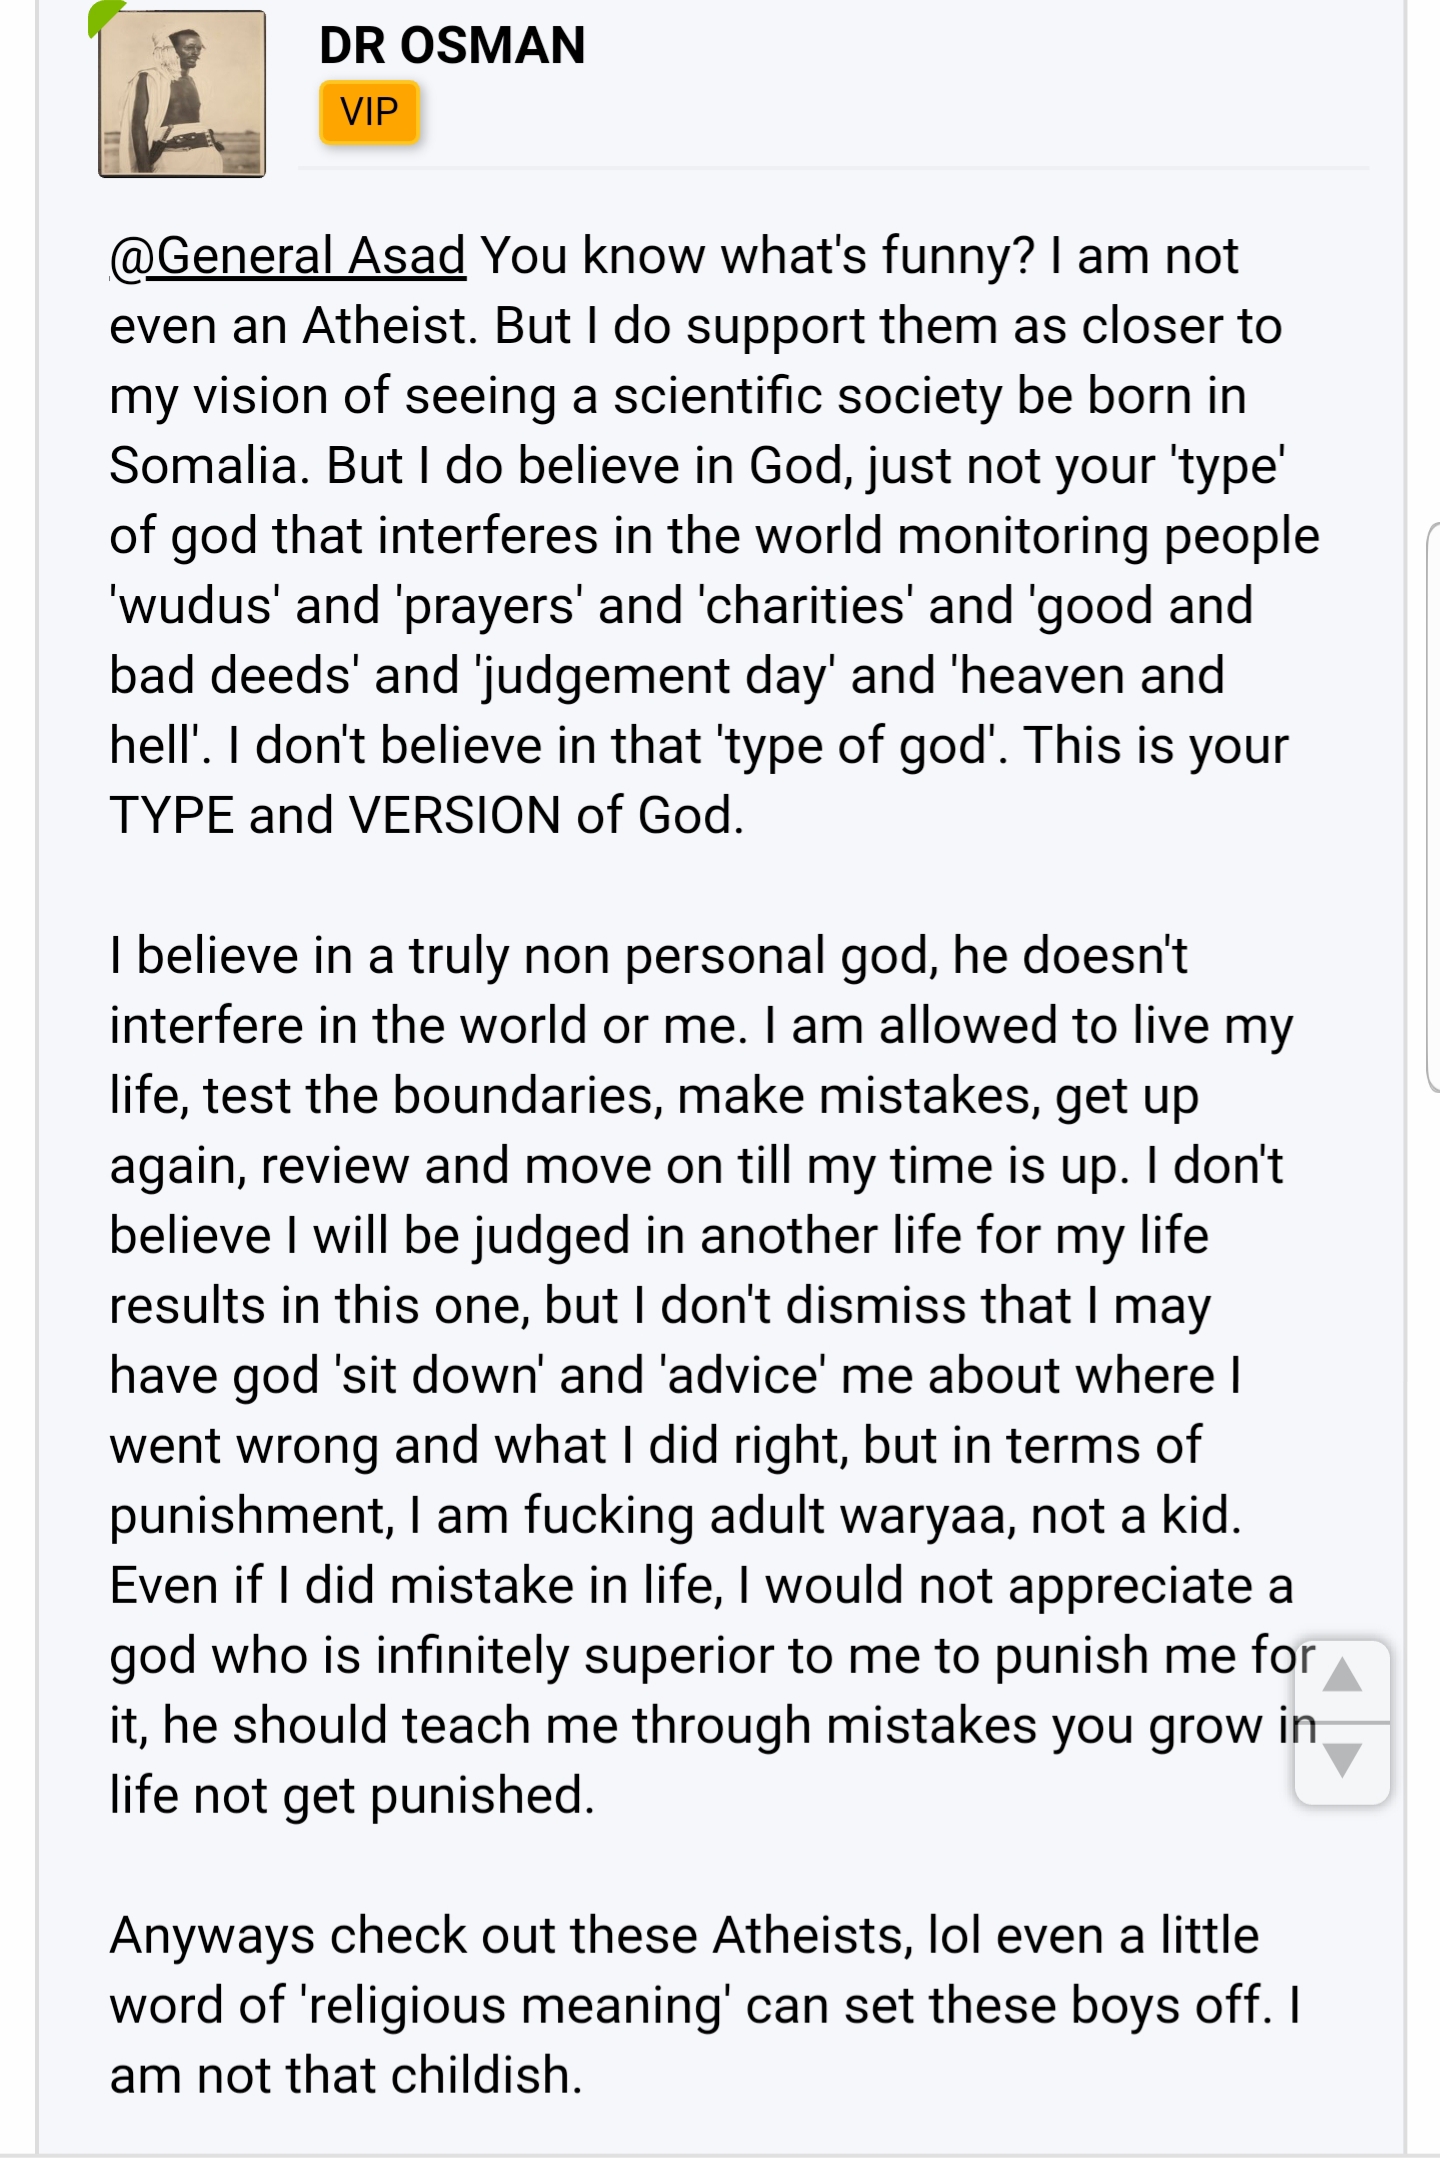Click the orange VIP badge
This screenshot has height=2161, width=1440.
point(369,112)
